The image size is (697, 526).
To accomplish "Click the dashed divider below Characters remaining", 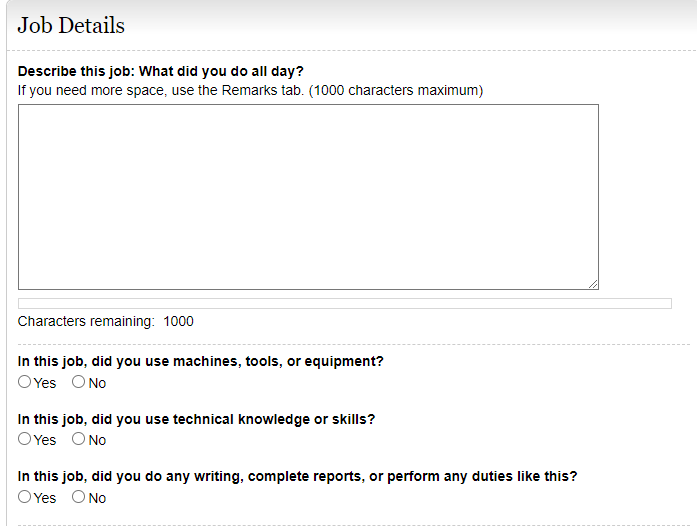I will pyautogui.click(x=350, y=345).
